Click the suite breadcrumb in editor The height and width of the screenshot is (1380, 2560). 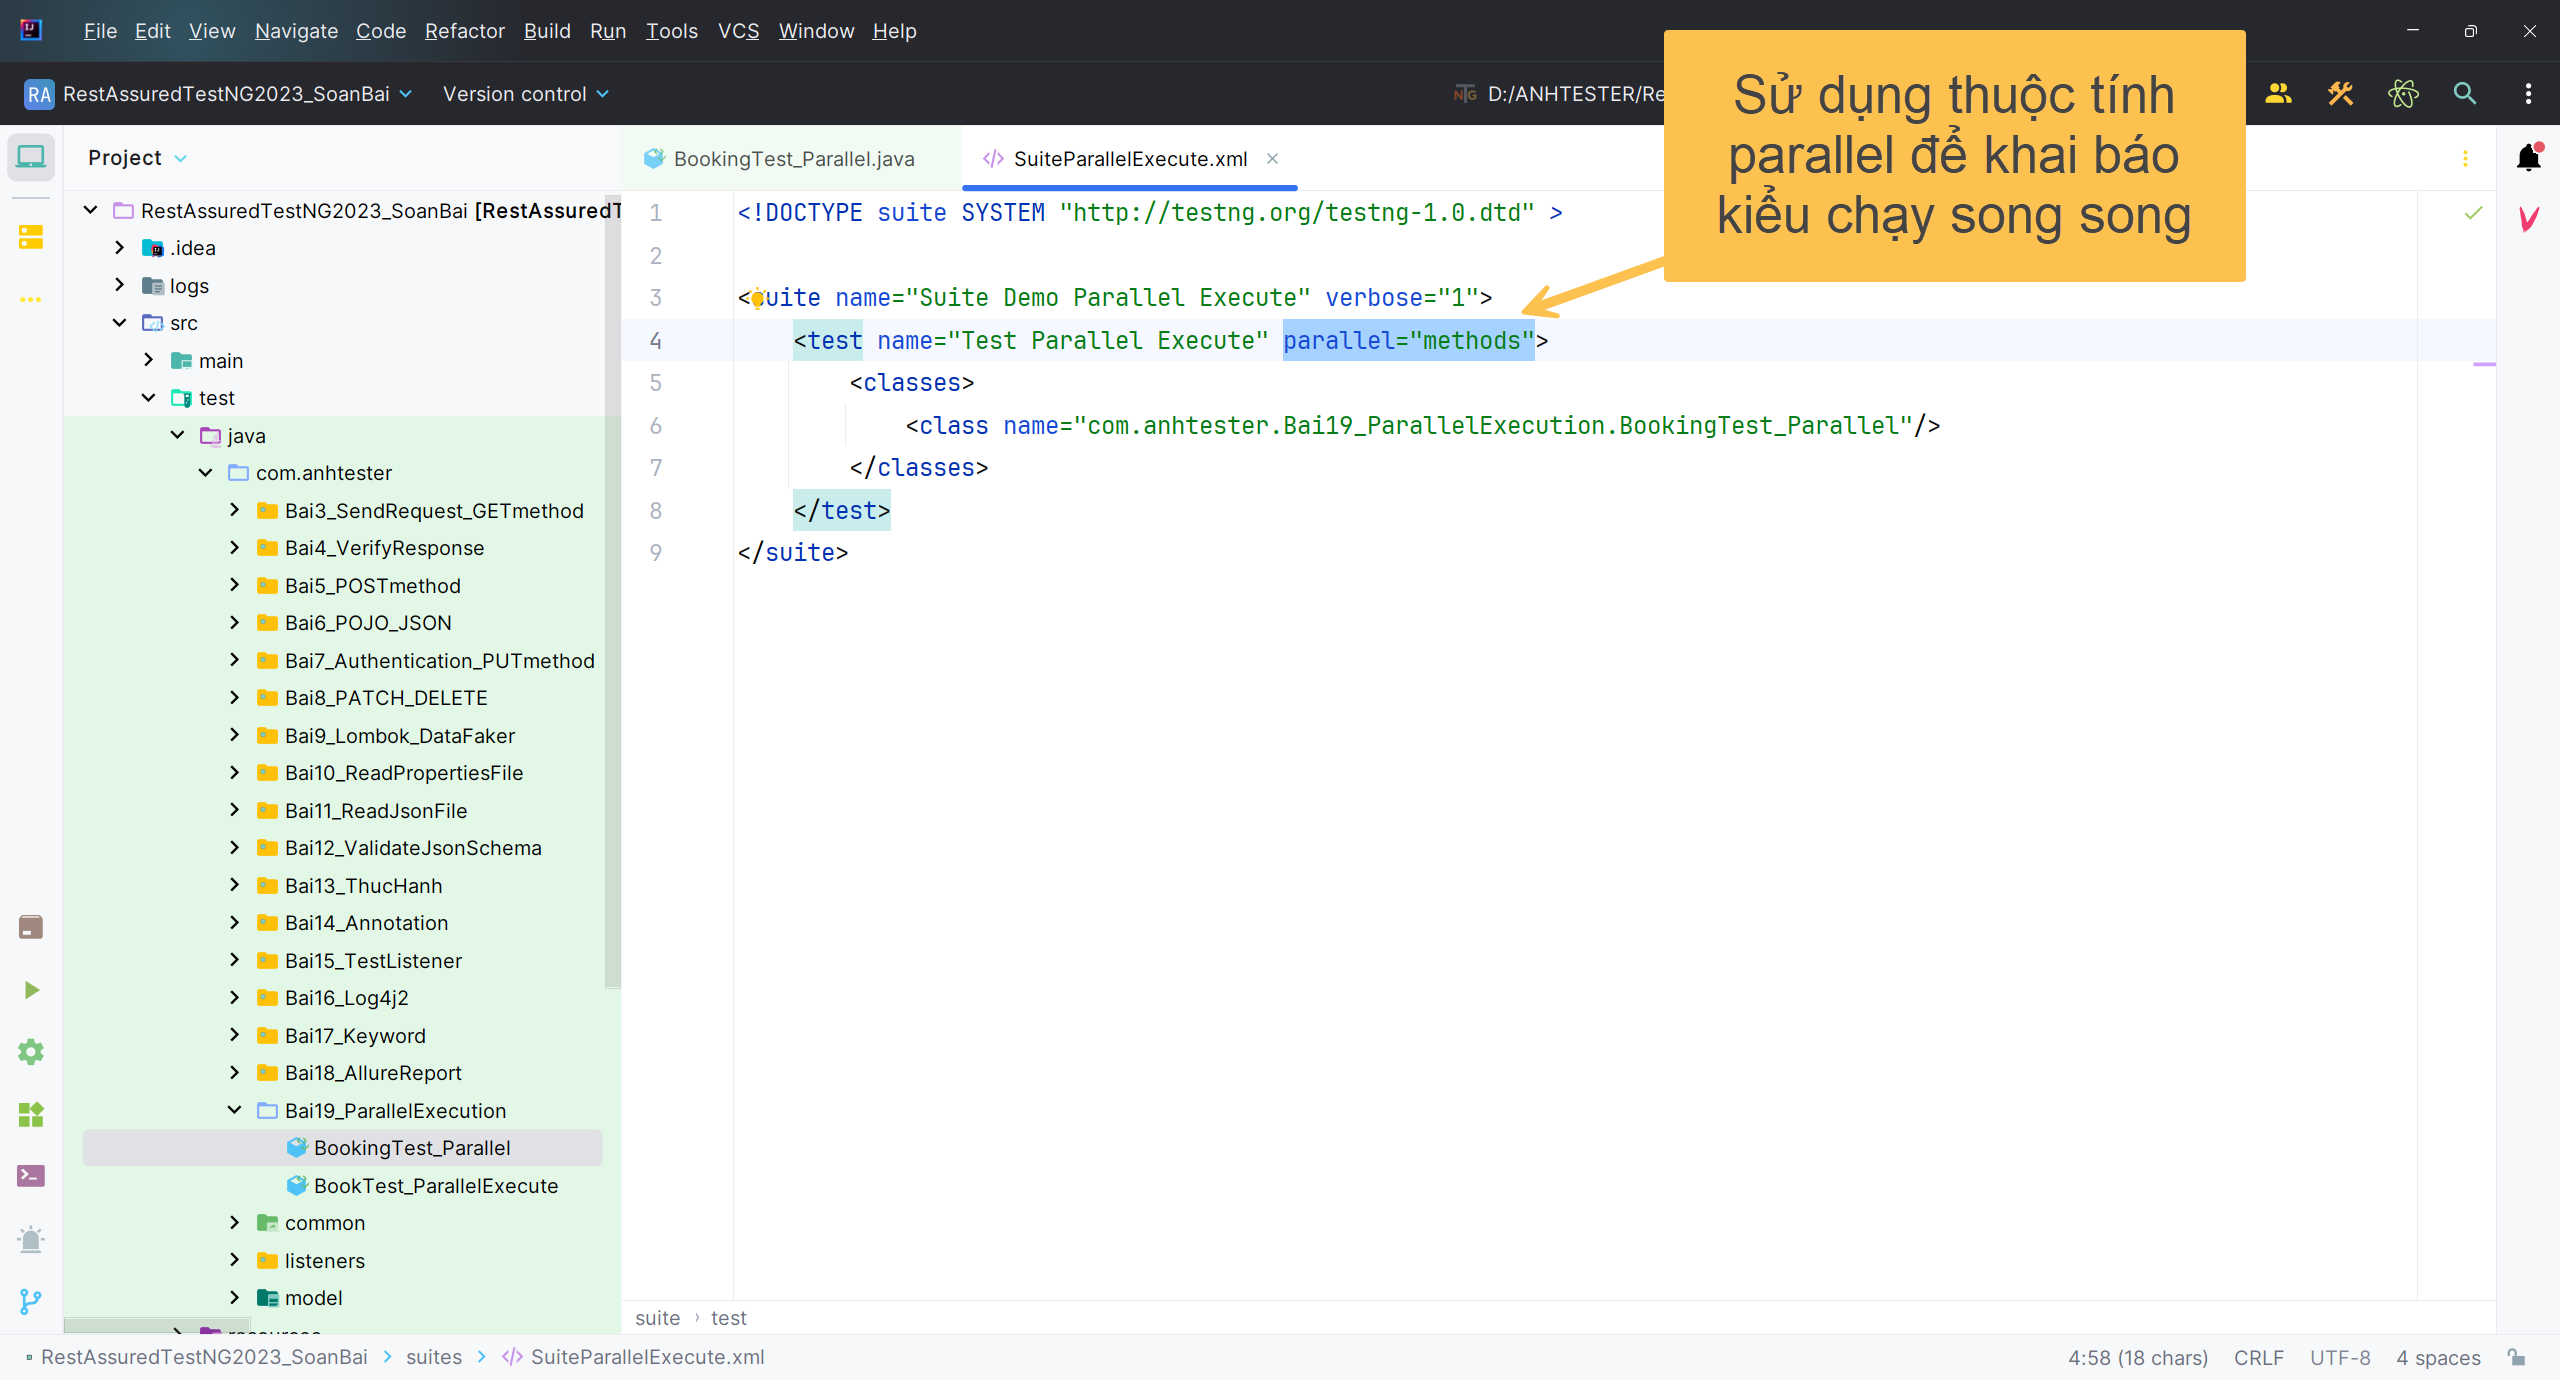pos(657,1318)
